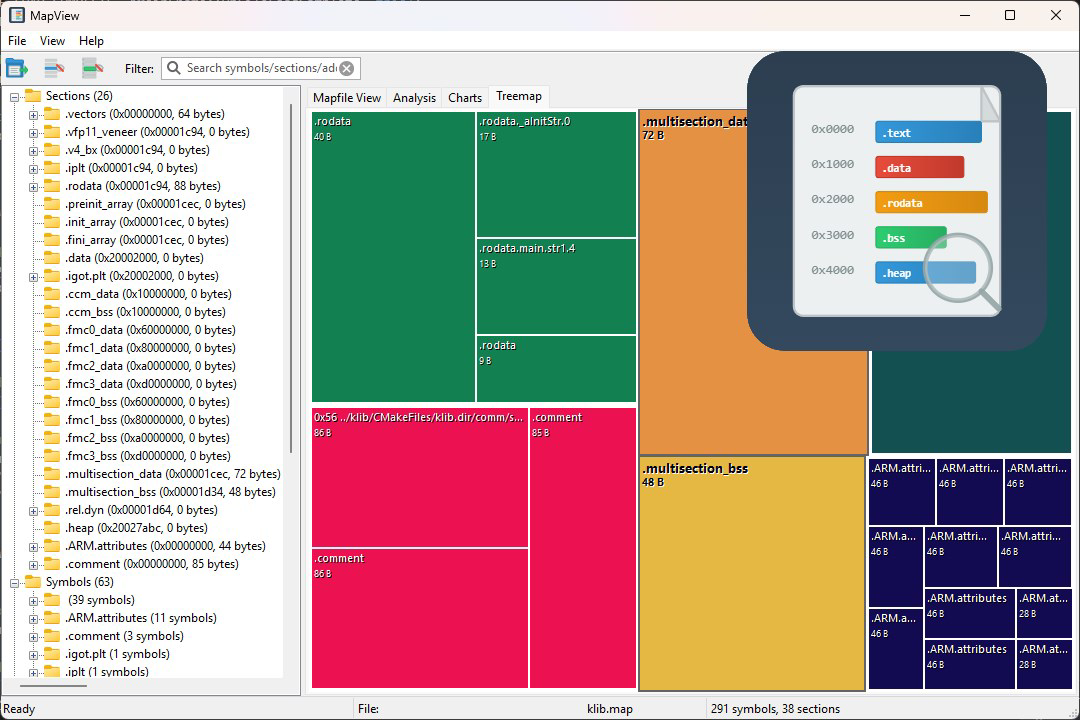Switch to the Analysis tab
Viewport: 1080px width, 720px height.
tap(414, 98)
